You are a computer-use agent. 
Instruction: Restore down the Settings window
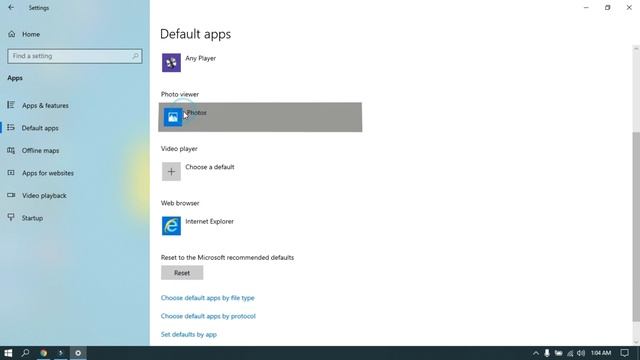pos(608,7)
